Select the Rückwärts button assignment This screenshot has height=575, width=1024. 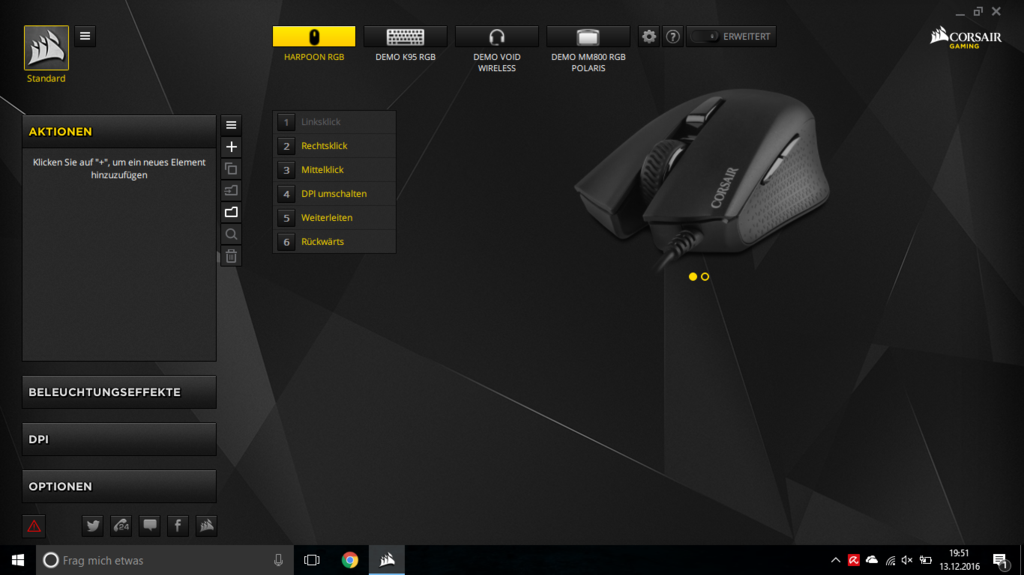point(334,242)
